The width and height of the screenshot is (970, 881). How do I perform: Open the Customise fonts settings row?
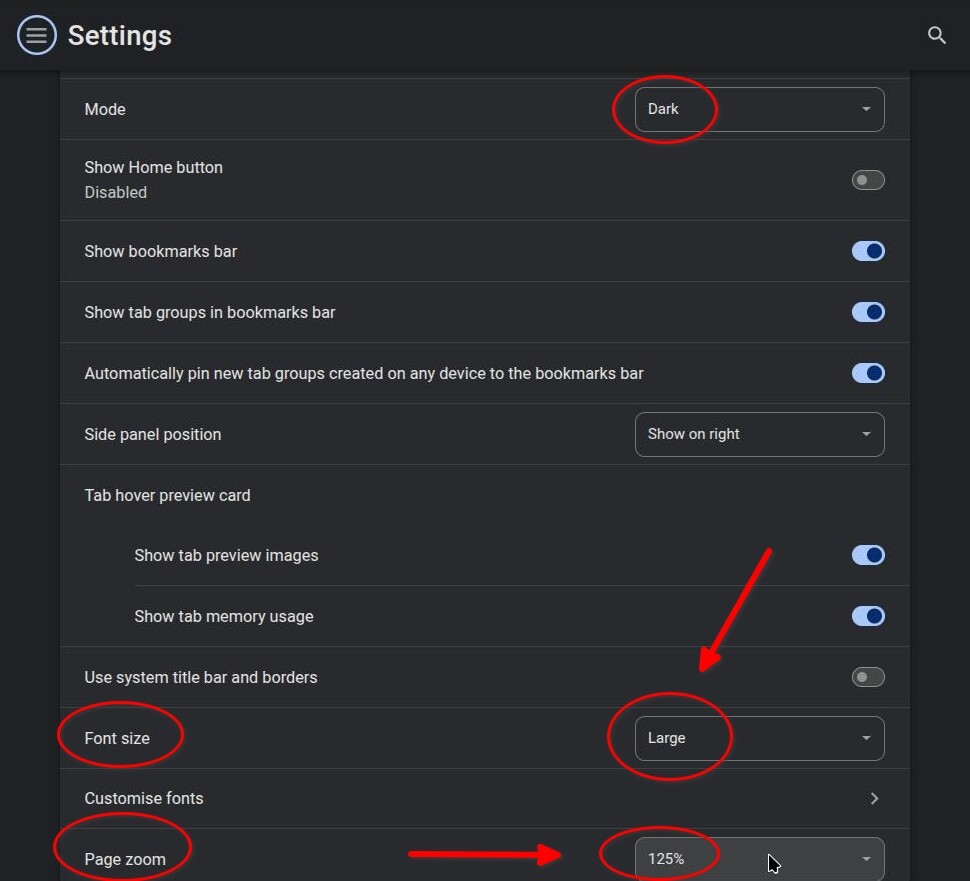click(400, 798)
